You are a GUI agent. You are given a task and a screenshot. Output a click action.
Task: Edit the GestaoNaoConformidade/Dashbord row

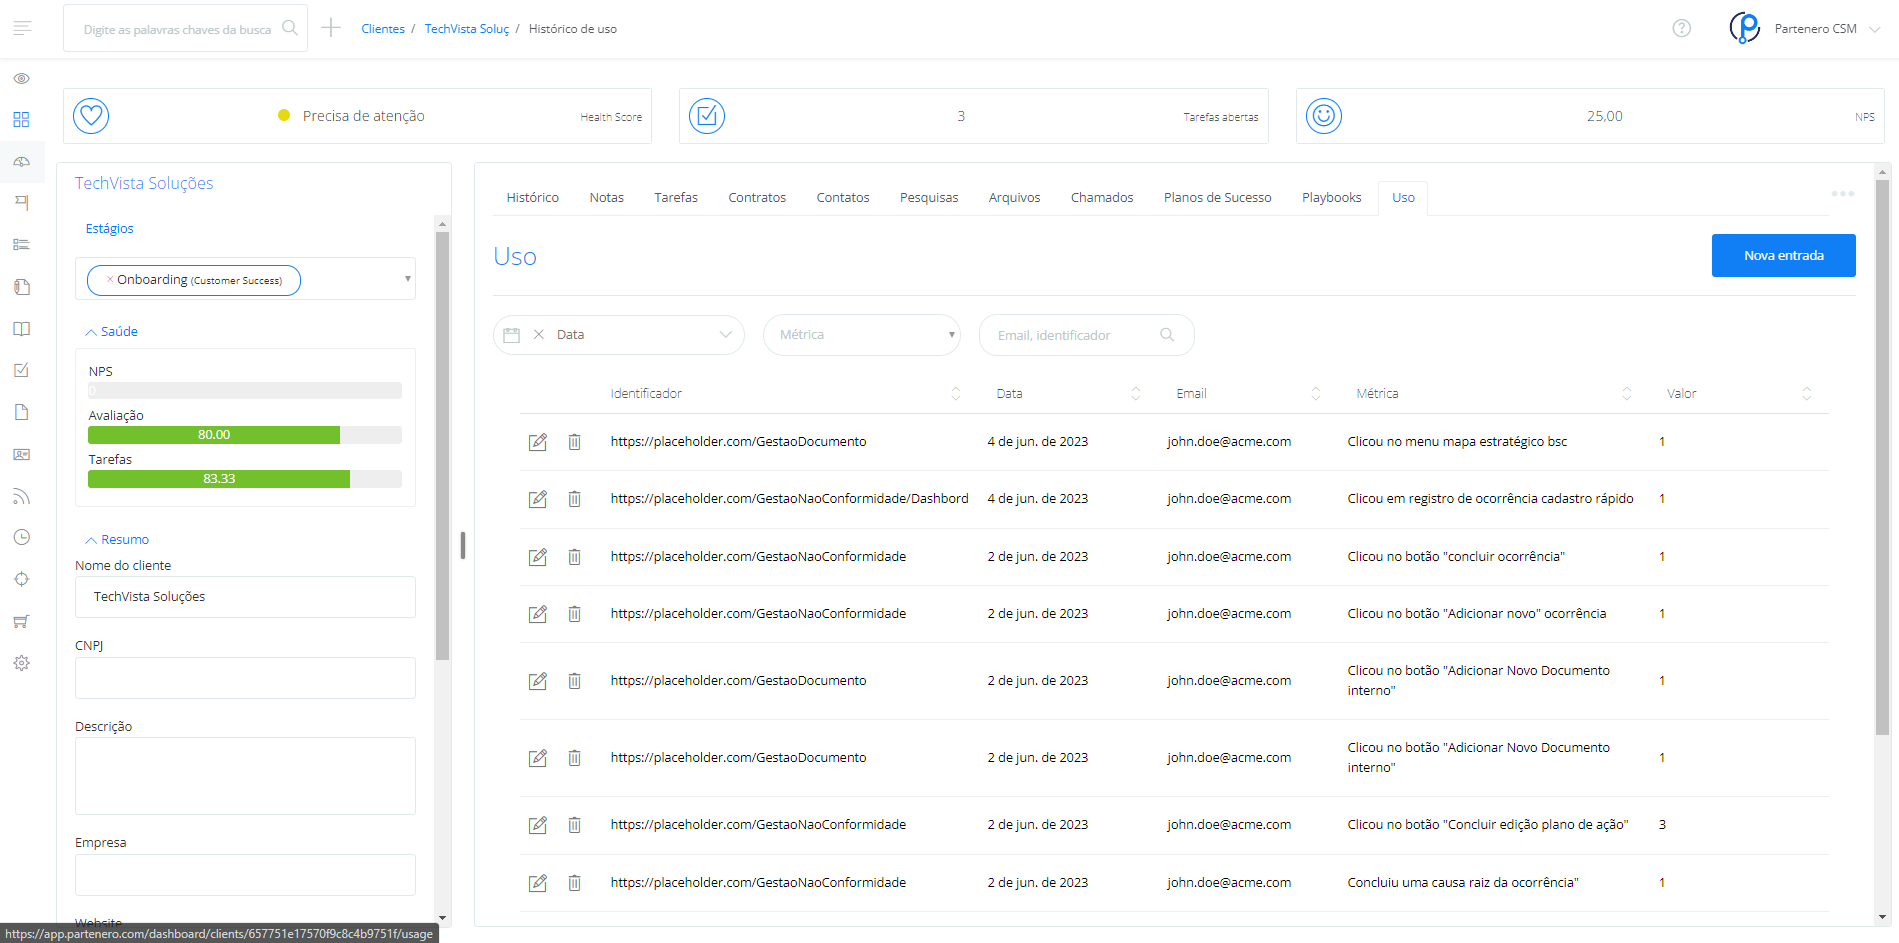[538, 499]
